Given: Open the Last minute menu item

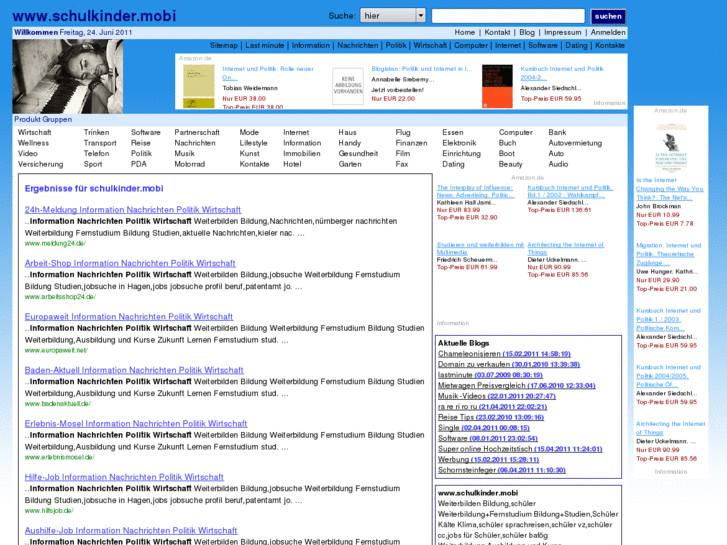Looking at the screenshot, I should point(265,45).
